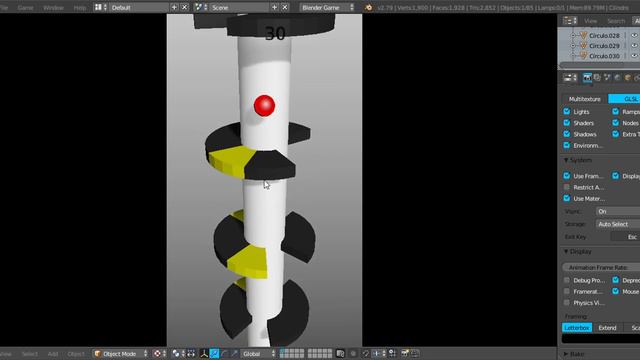Toggle visibility of Circulo.029

634,46
